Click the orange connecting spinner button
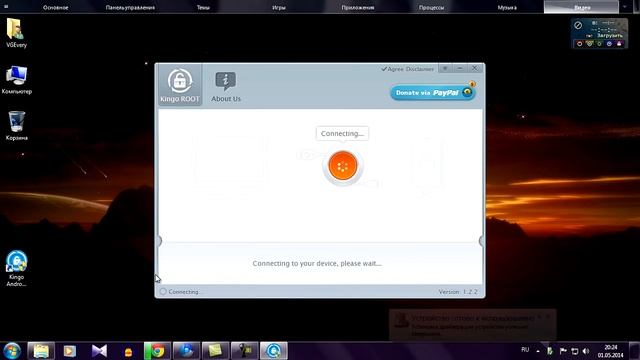 (x=342, y=166)
